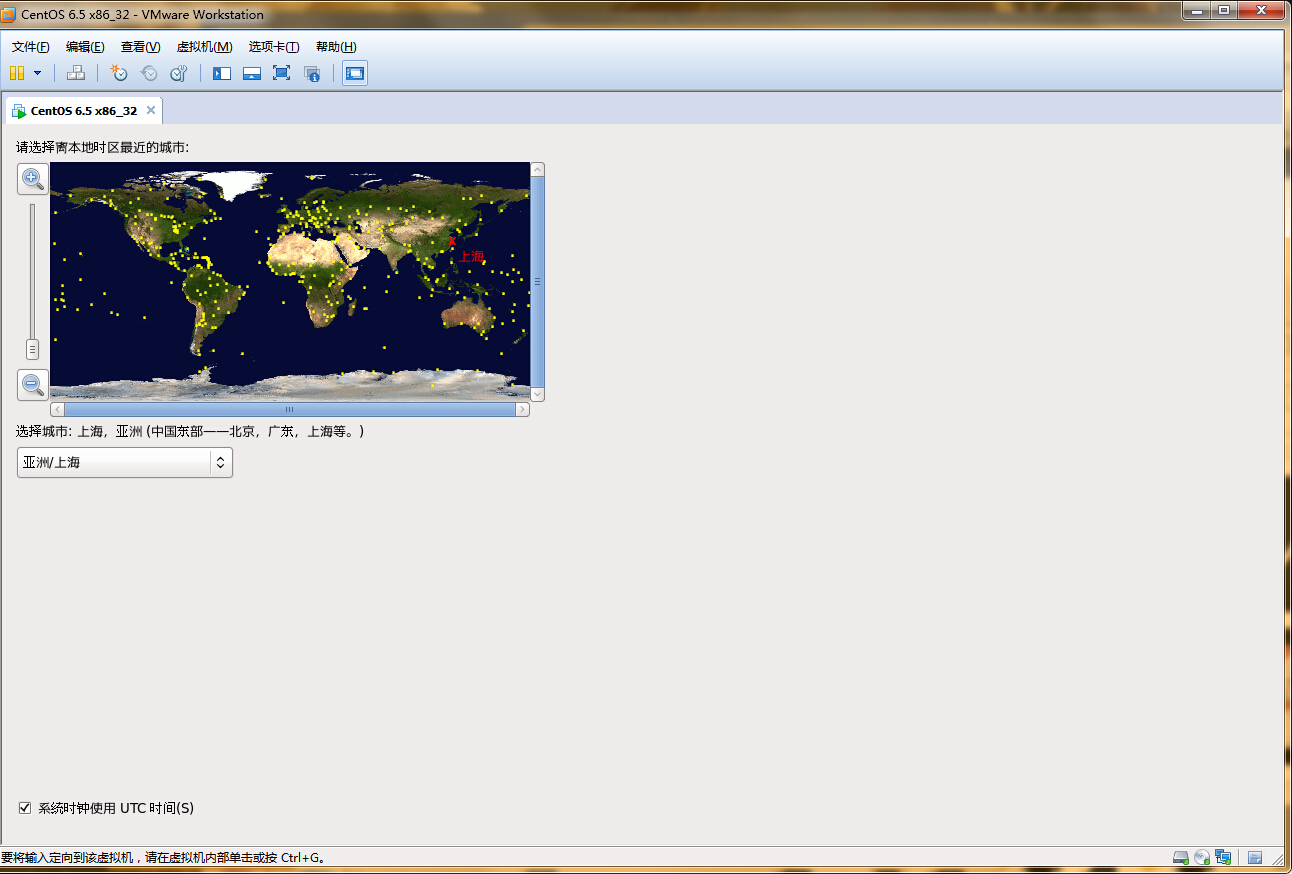Expand the 亚洲/上海 timezone dropdown
Viewport: 1292px width, 874px height.
click(220, 462)
